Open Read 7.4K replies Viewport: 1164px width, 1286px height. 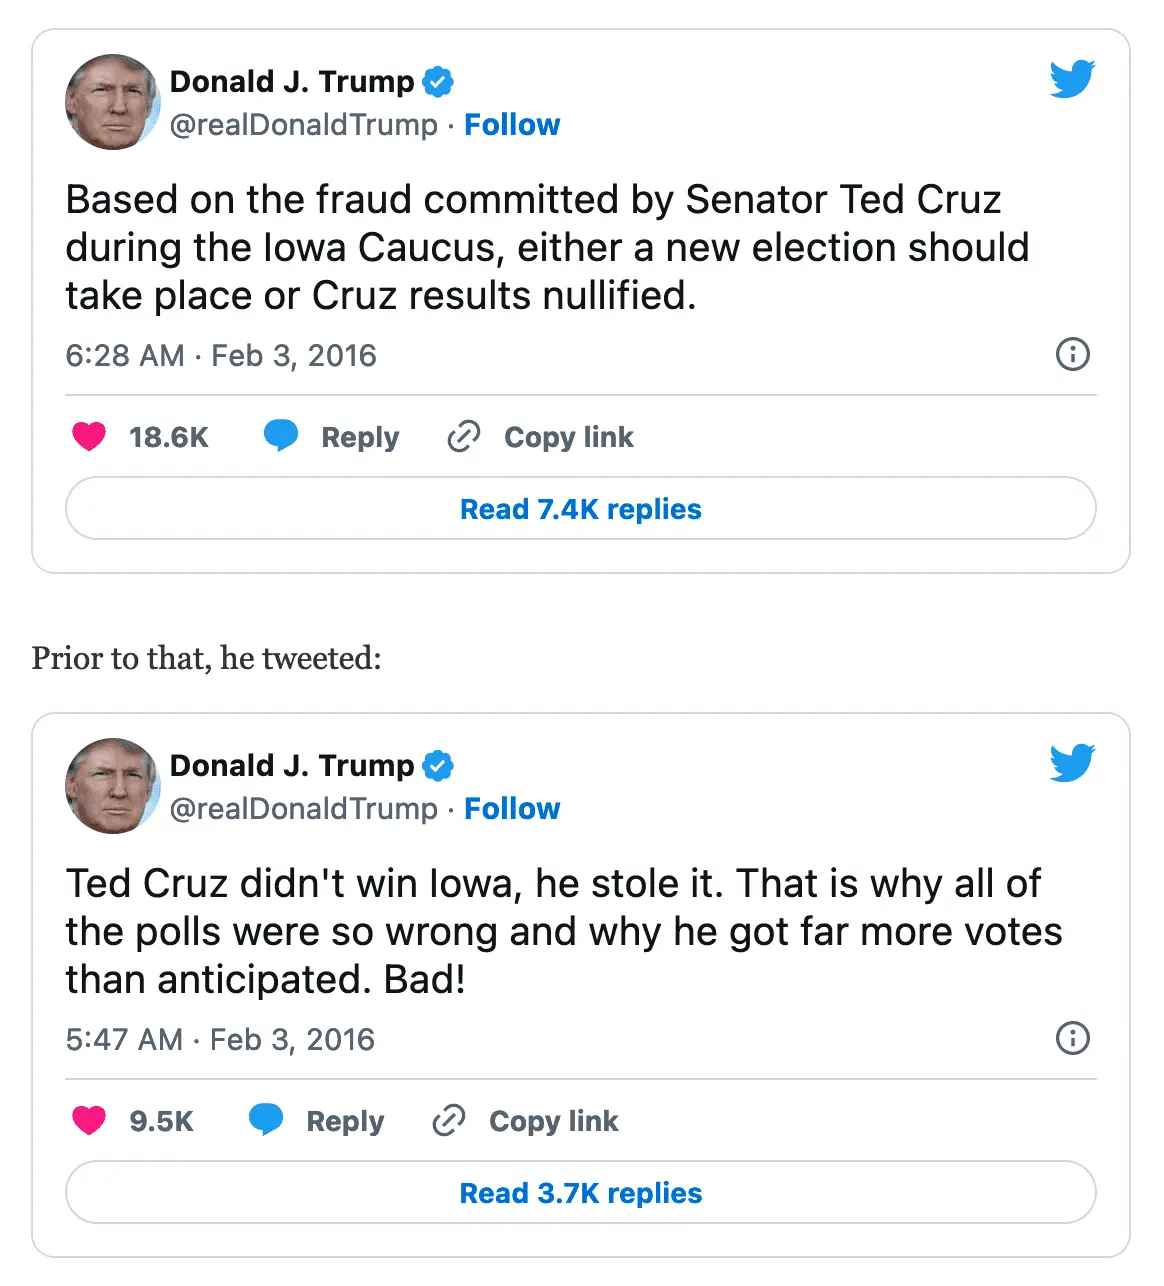580,509
